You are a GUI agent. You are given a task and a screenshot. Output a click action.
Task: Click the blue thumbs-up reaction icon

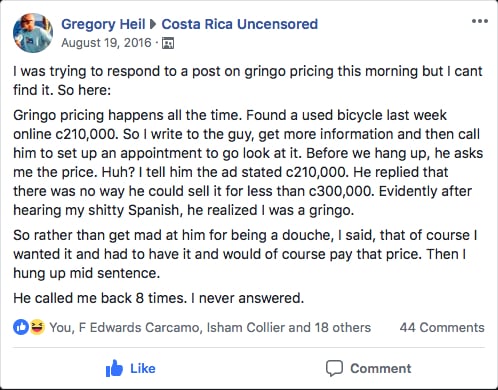21,327
